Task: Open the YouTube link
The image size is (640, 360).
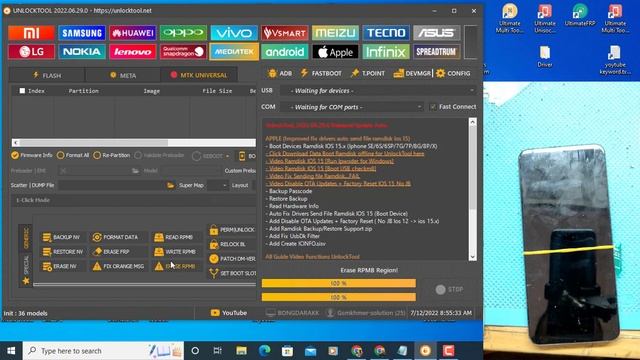Action: [x=229, y=313]
